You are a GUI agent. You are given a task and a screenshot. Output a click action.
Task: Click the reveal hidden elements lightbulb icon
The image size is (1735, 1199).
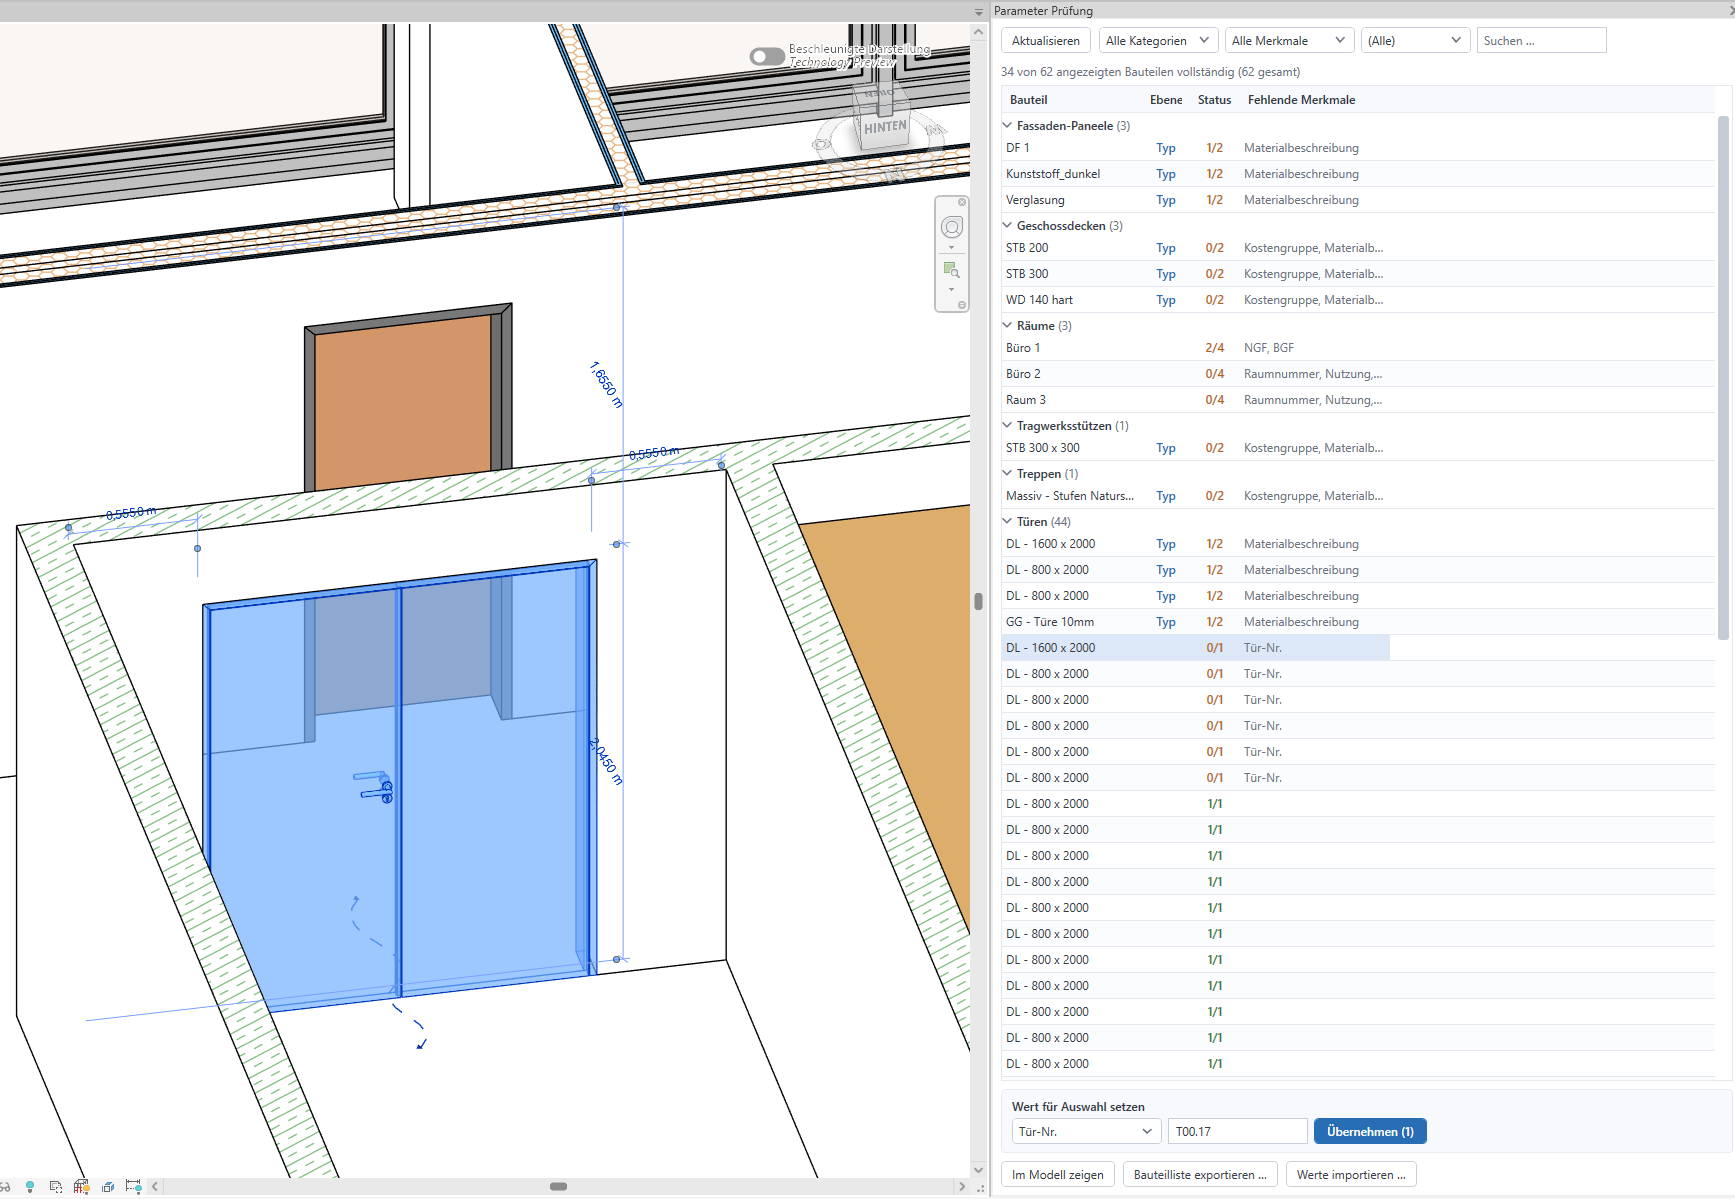click(x=30, y=1187)
